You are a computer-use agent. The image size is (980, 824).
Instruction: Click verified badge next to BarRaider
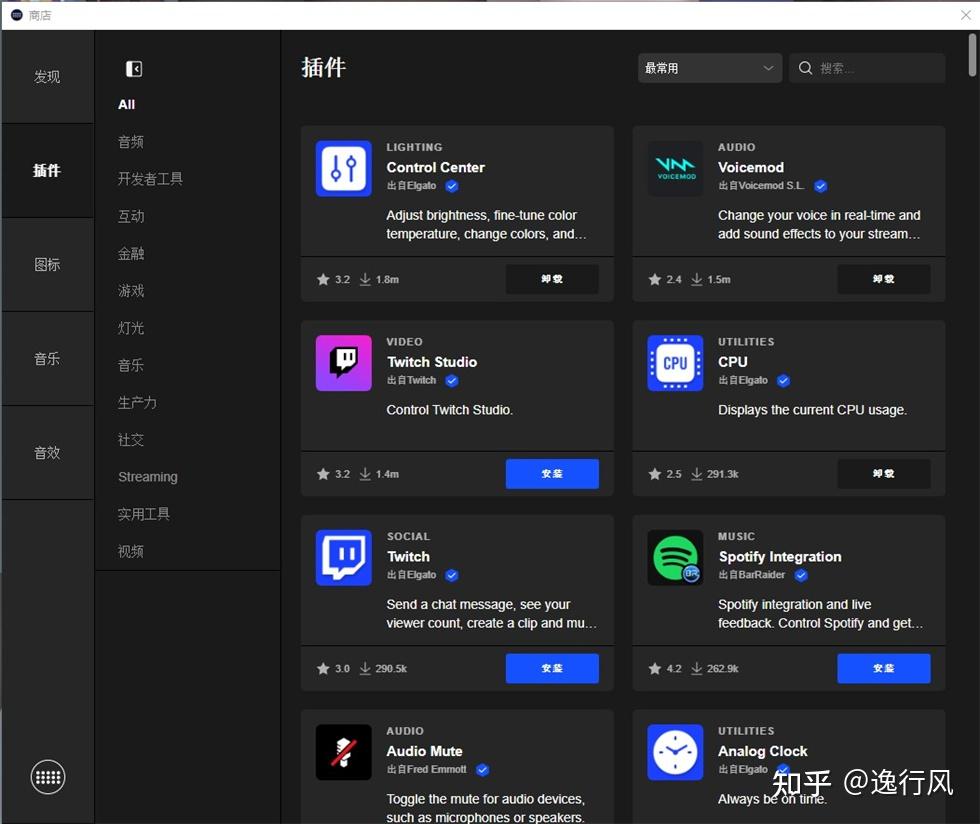801,575
